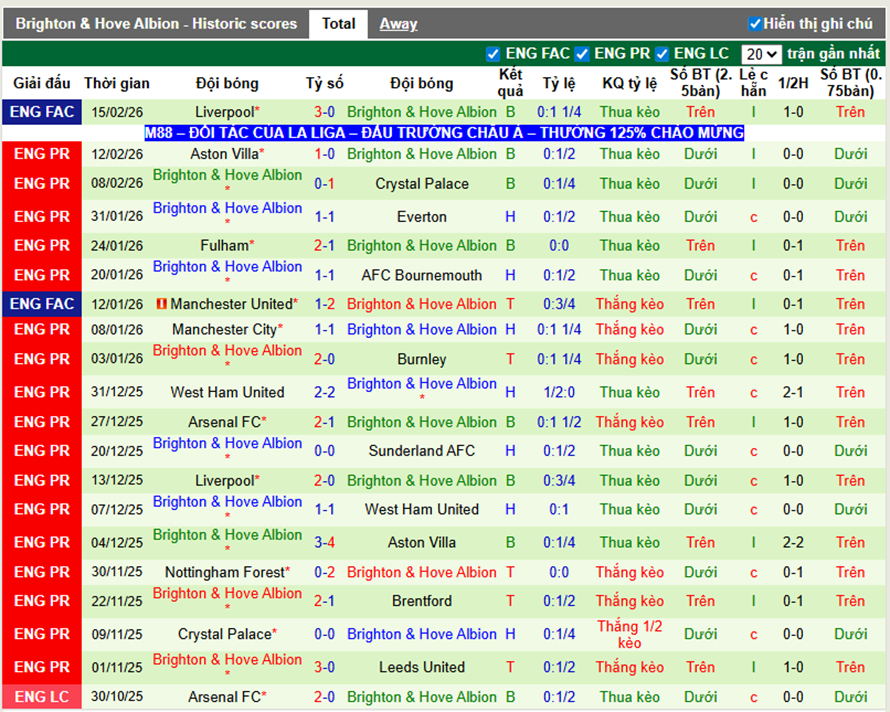Open the 3-4 score against Aston Villa

325,543
